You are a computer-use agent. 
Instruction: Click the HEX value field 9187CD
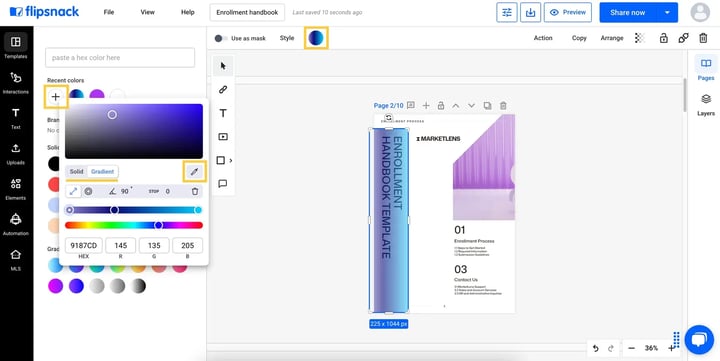[x=84, y=246]
